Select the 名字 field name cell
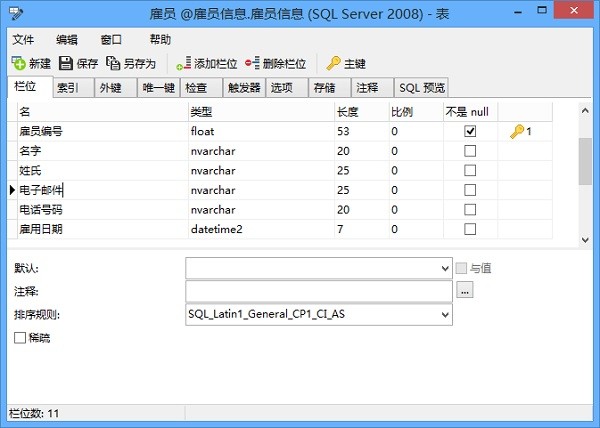The width and height of the screenshot is (600, 428). tap(103, 151)
